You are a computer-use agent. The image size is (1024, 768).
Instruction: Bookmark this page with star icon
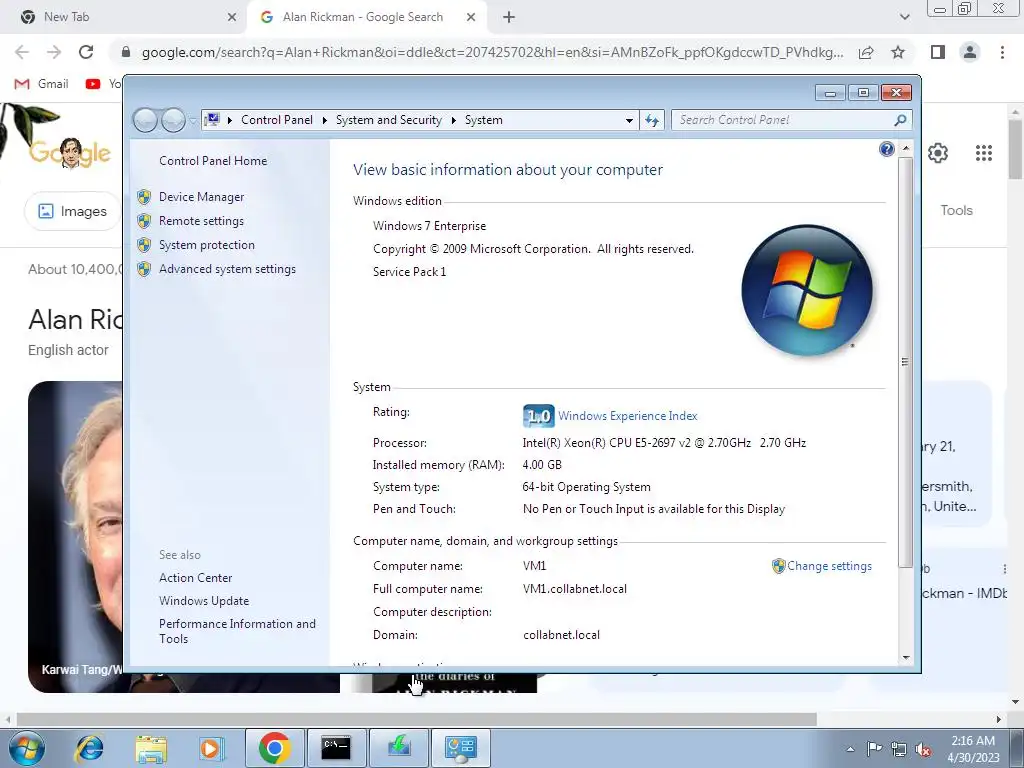click(898, 52)
